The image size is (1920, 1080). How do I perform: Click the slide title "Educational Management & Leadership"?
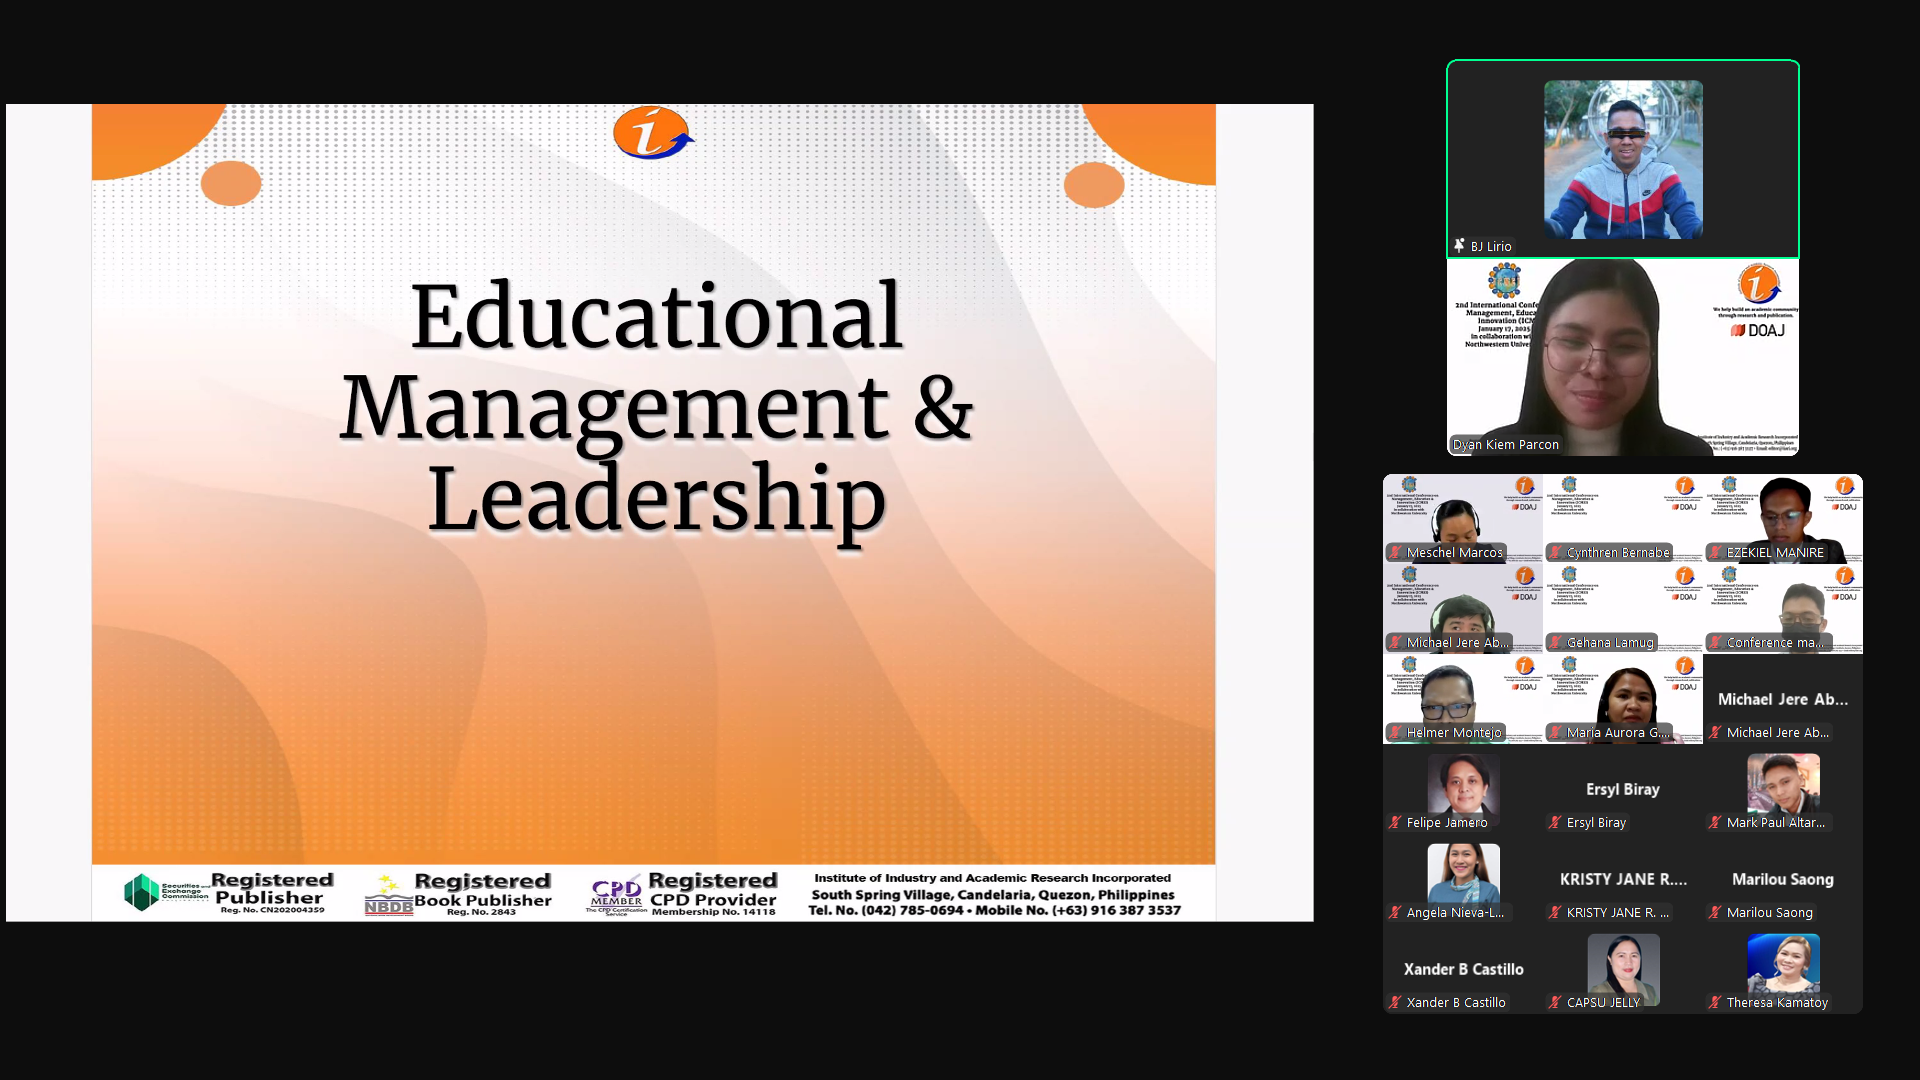coord(656,406)
